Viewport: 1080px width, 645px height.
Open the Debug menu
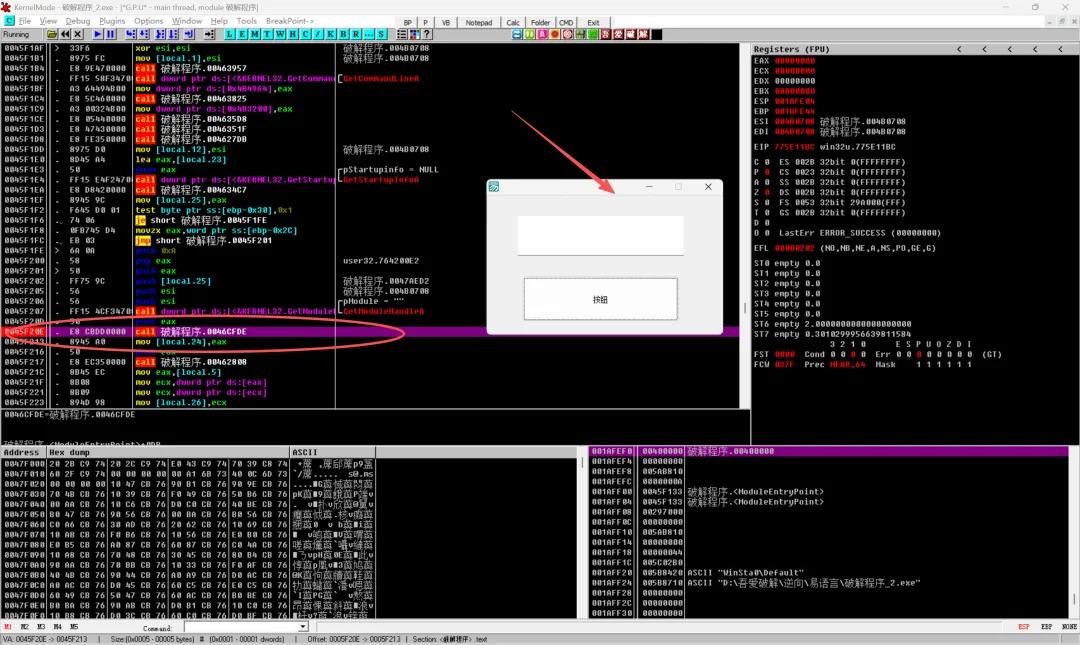[78, 21]
